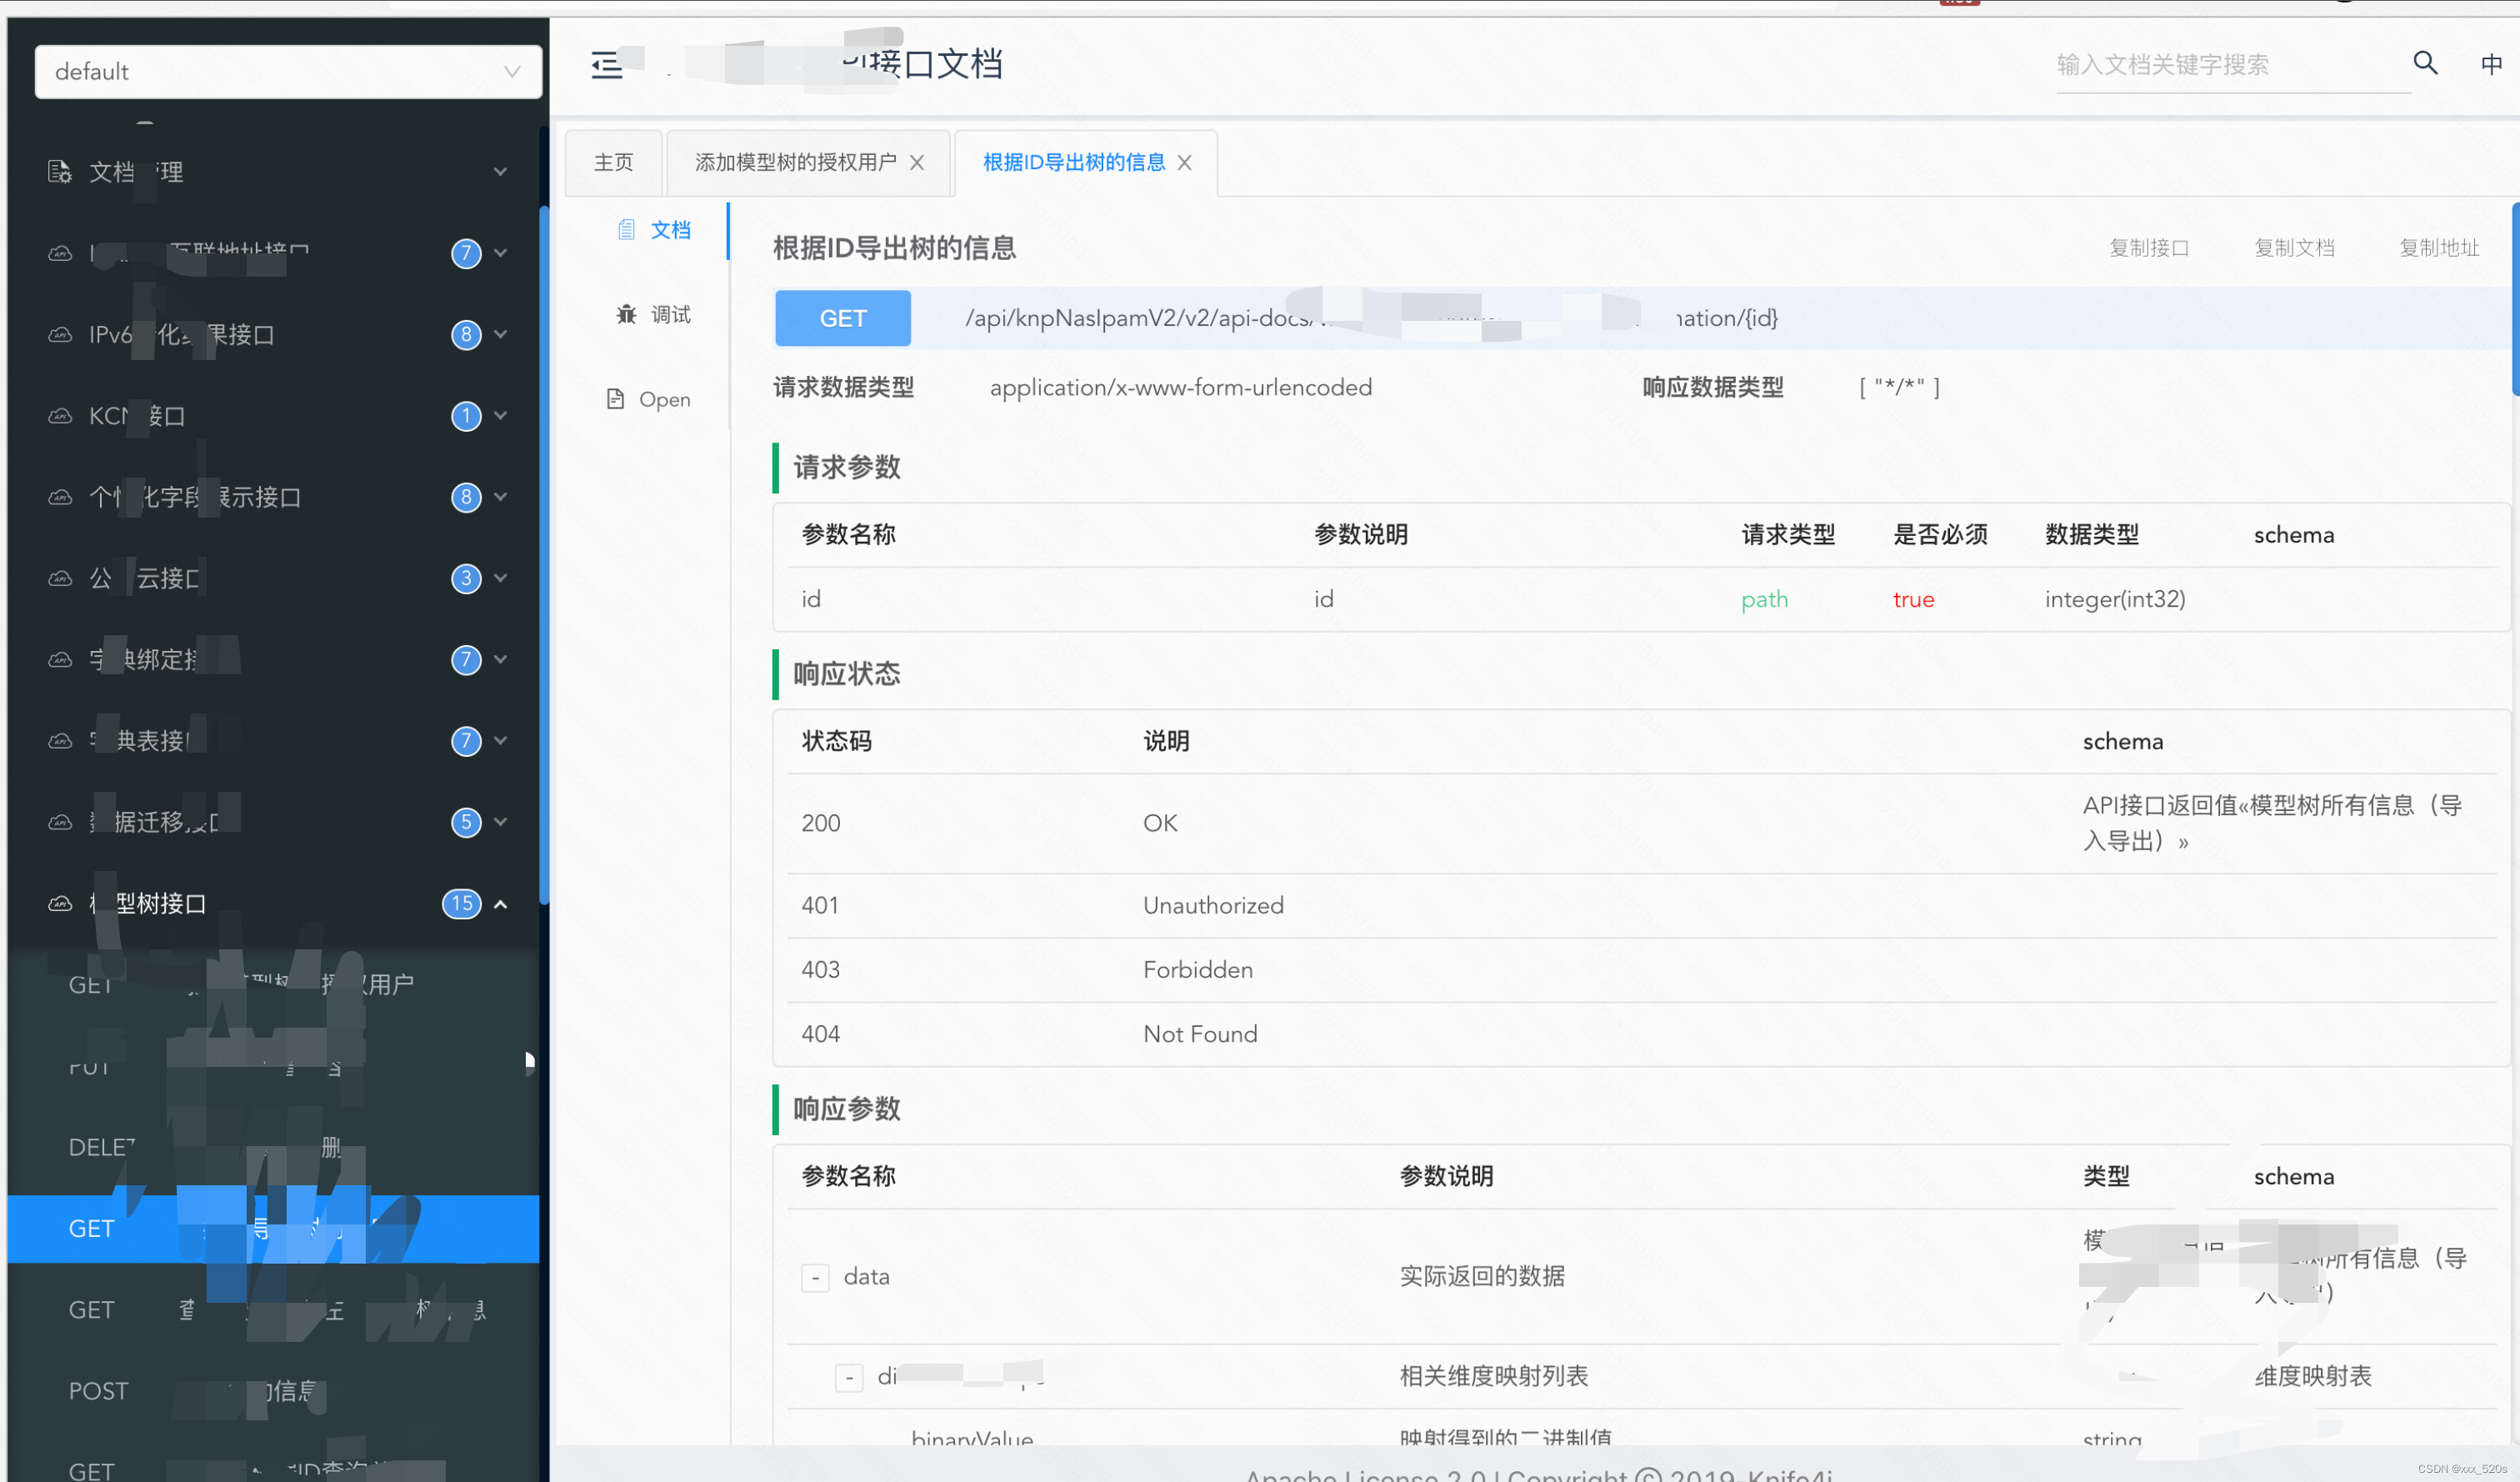The image size is (2520, 1482).
Task: Click the 文档管理 sidebar icon
Action: click(x=60, y=172)
